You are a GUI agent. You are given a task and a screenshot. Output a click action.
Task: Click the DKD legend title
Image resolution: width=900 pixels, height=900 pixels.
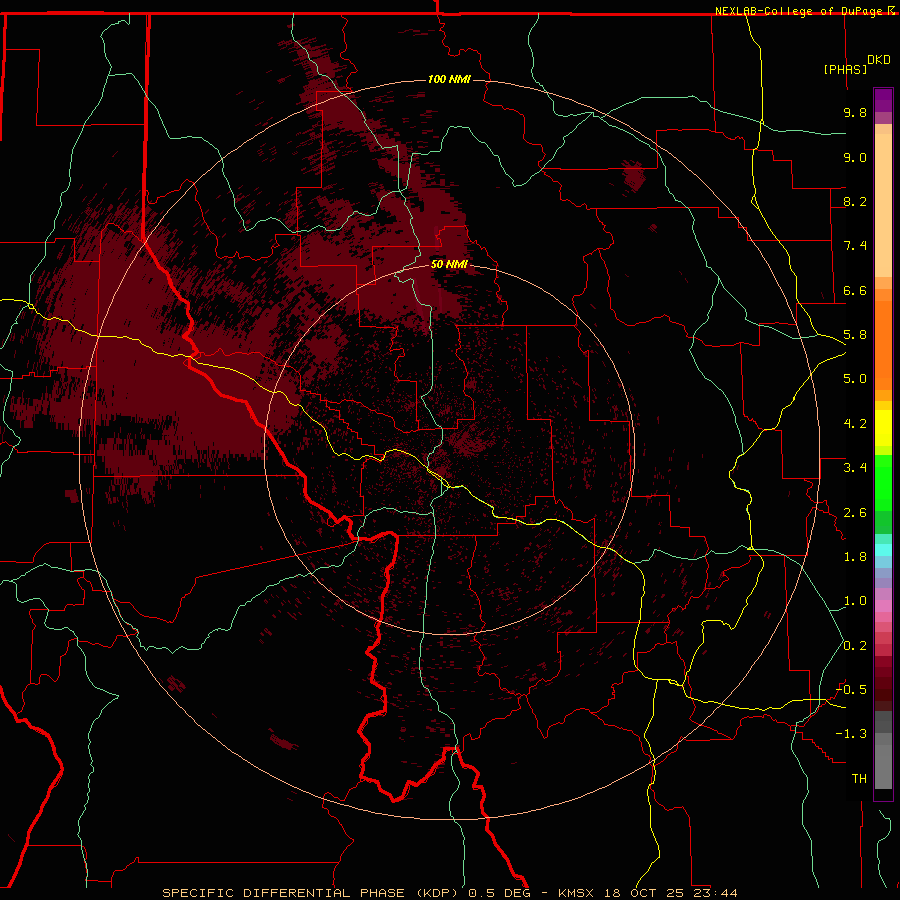[x=879, y=60]
